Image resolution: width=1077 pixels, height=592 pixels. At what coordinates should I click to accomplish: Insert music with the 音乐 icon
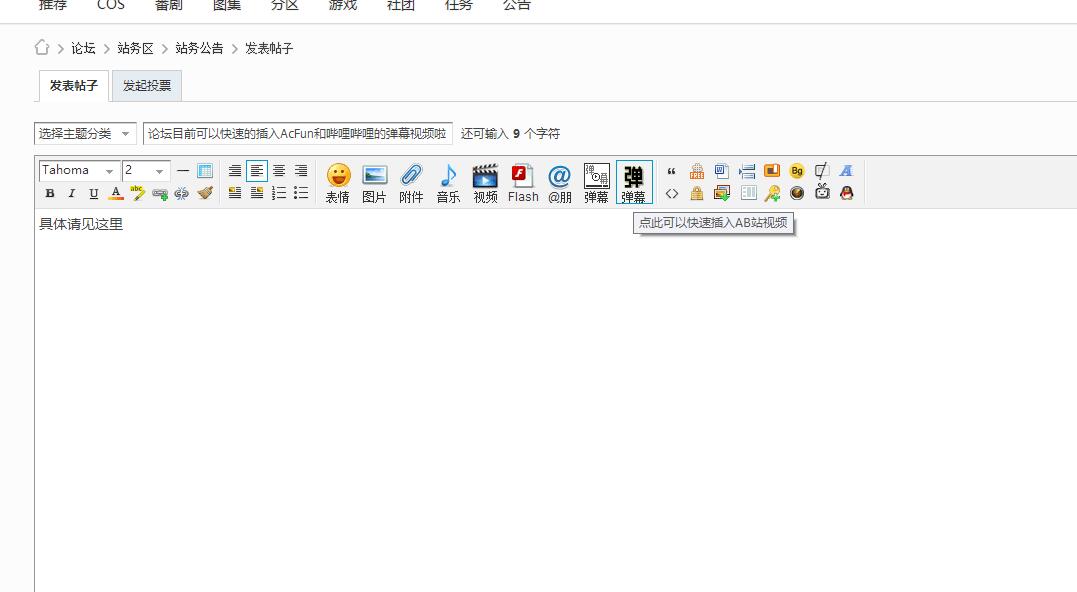(x=448, y=182)
